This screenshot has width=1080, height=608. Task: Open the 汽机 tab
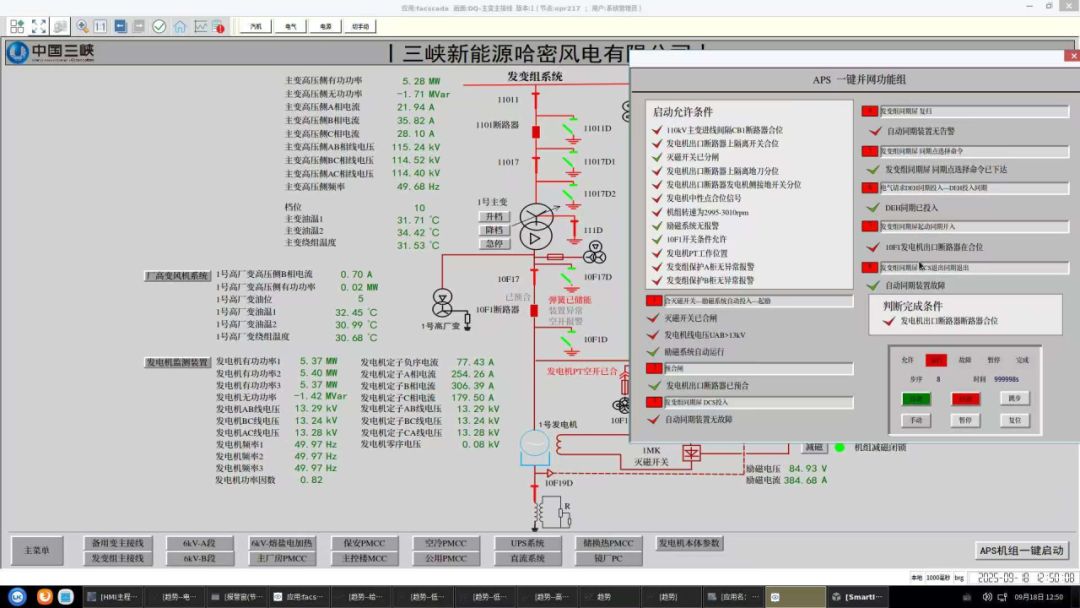(256, 26)
